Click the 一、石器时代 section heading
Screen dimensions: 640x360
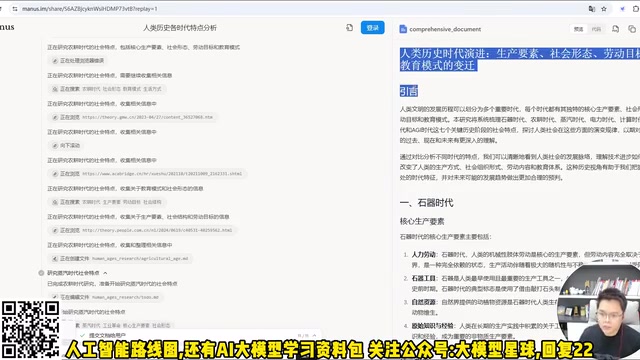[426, 203]
